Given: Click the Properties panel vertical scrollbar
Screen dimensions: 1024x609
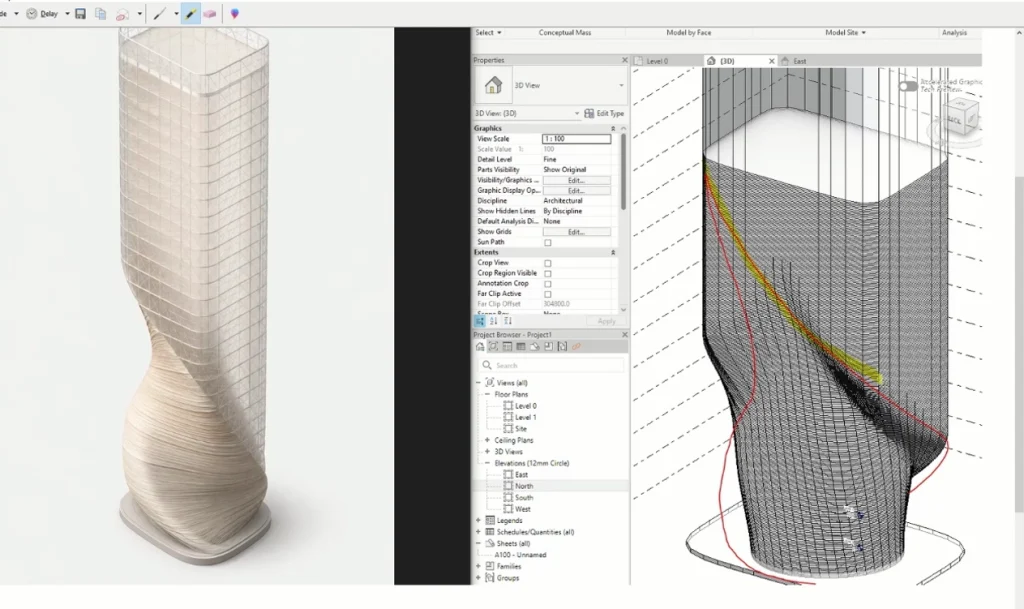Looking at the screenshot, I should point(623,173).
